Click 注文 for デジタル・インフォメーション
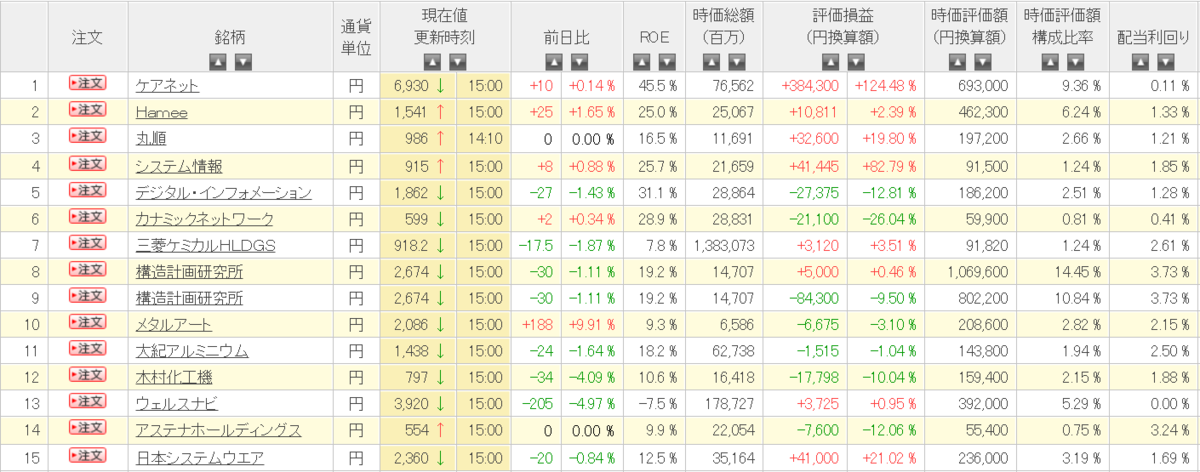 (x=87, y=190)
